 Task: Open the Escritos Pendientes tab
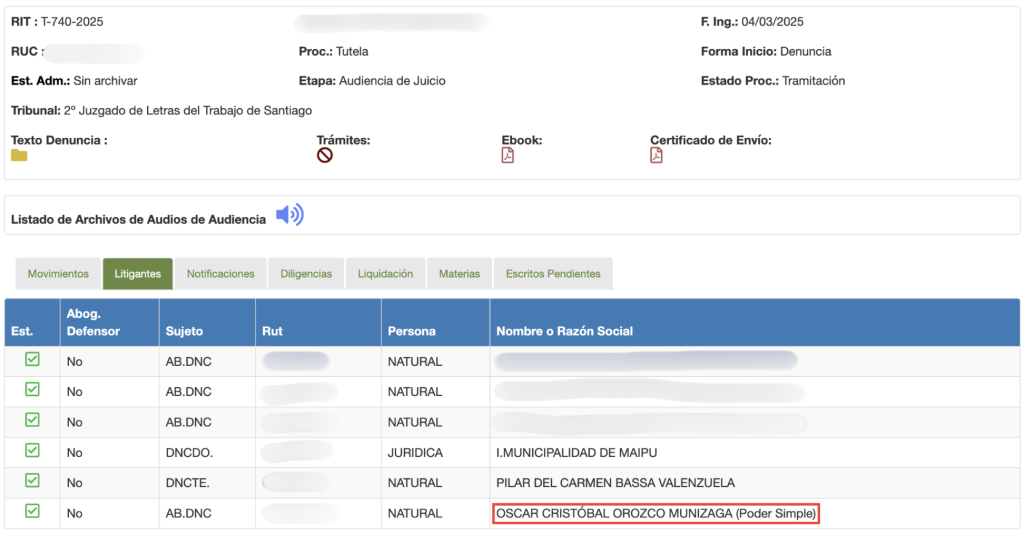pyautogui.click(x=553, y=274)
